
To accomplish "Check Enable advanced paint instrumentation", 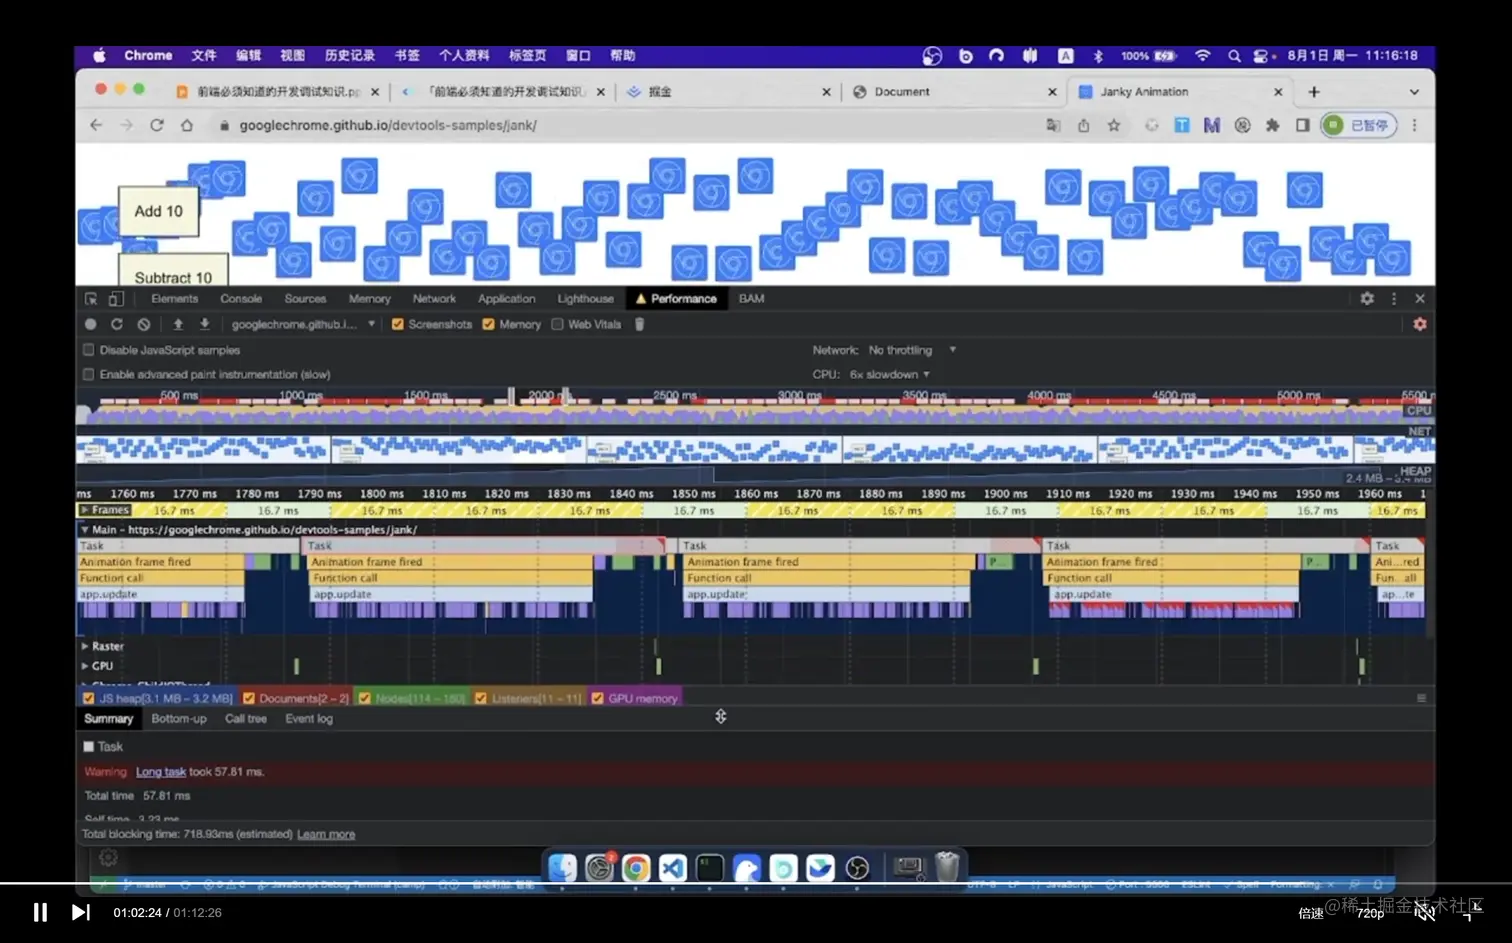I will pyautogui.click(x=88, y=374).
